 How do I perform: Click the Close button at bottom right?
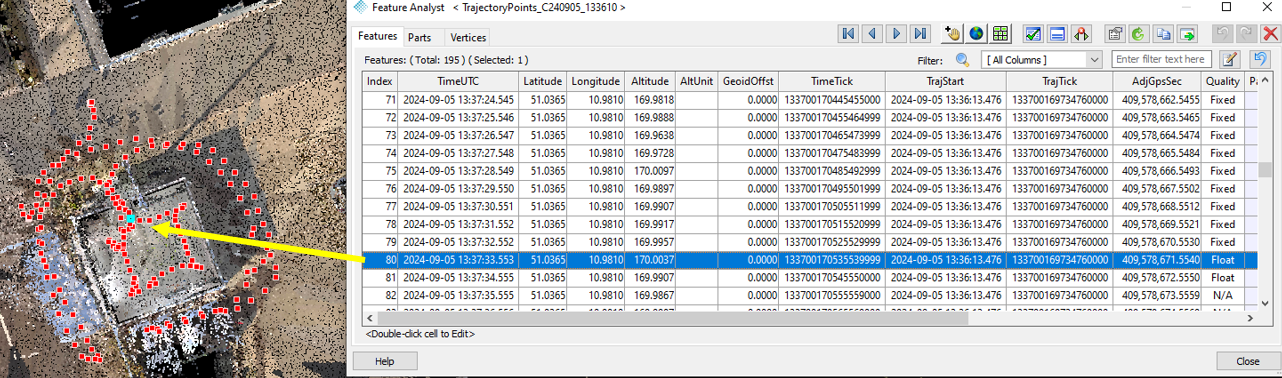point(1248,361)
